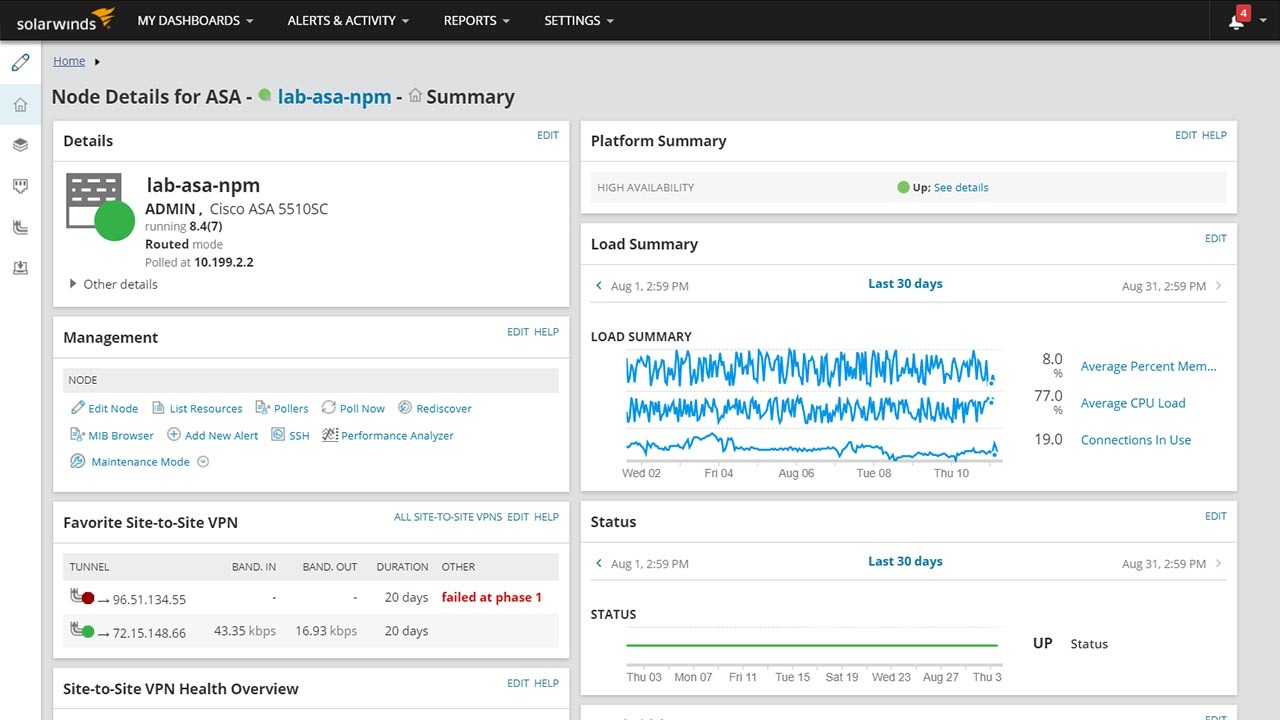
Task: Click the 16.93 kbps bandwidth out value
Action: point(326,631)
